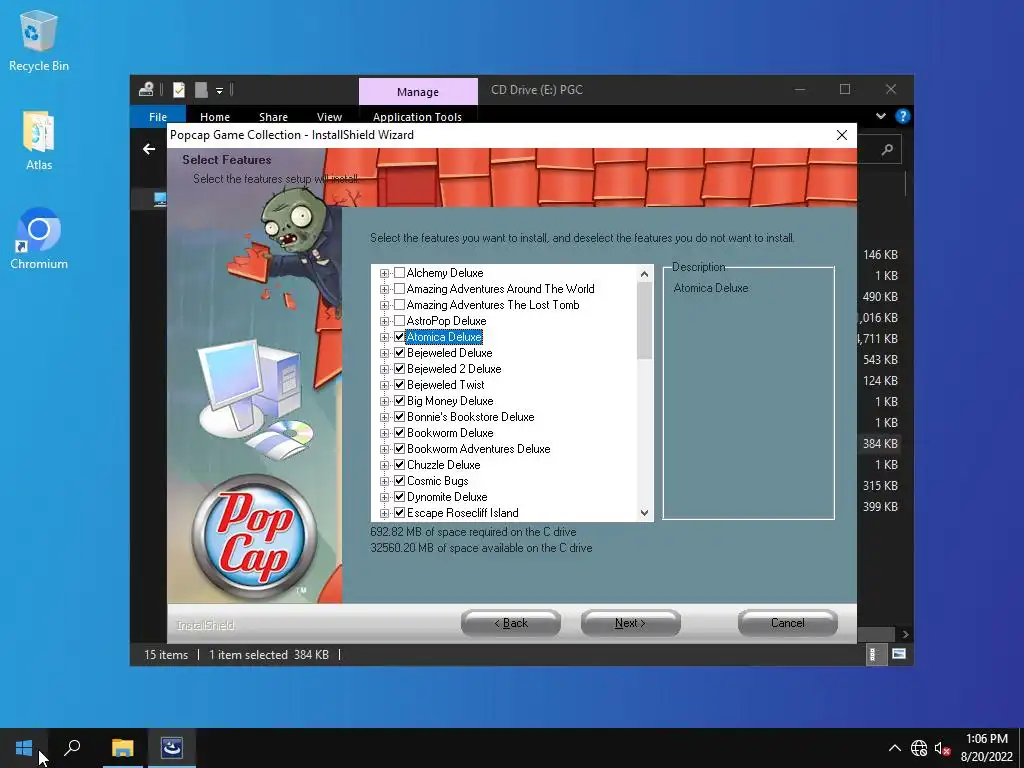This screenshot has width=1024, height=768.
Task: Check Amazing Adventures The Lost Tomb
Action: [x=400, y=304]
